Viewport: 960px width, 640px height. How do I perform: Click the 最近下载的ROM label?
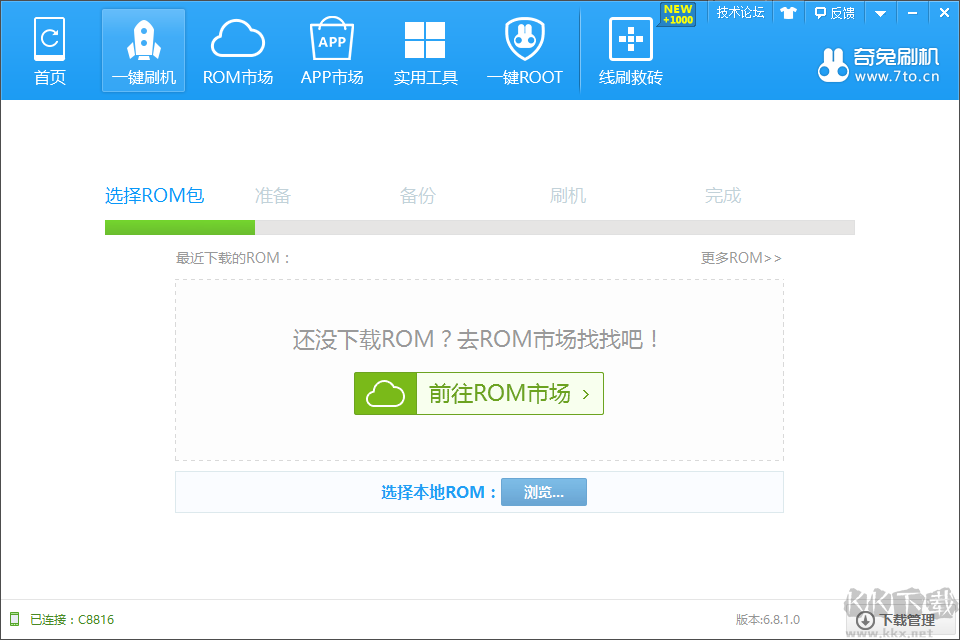[233, 258]
